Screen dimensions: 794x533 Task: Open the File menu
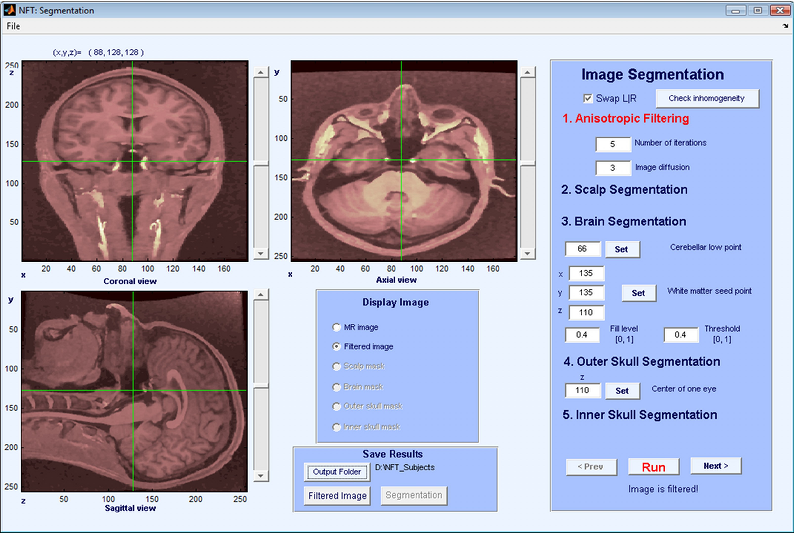[13, 26]
